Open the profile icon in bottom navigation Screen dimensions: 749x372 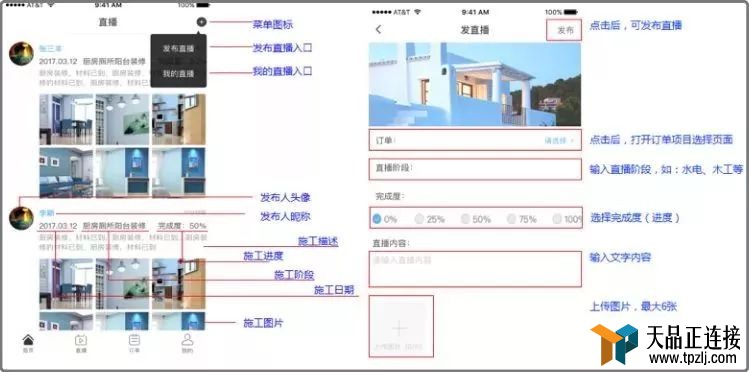click(188, 340)
